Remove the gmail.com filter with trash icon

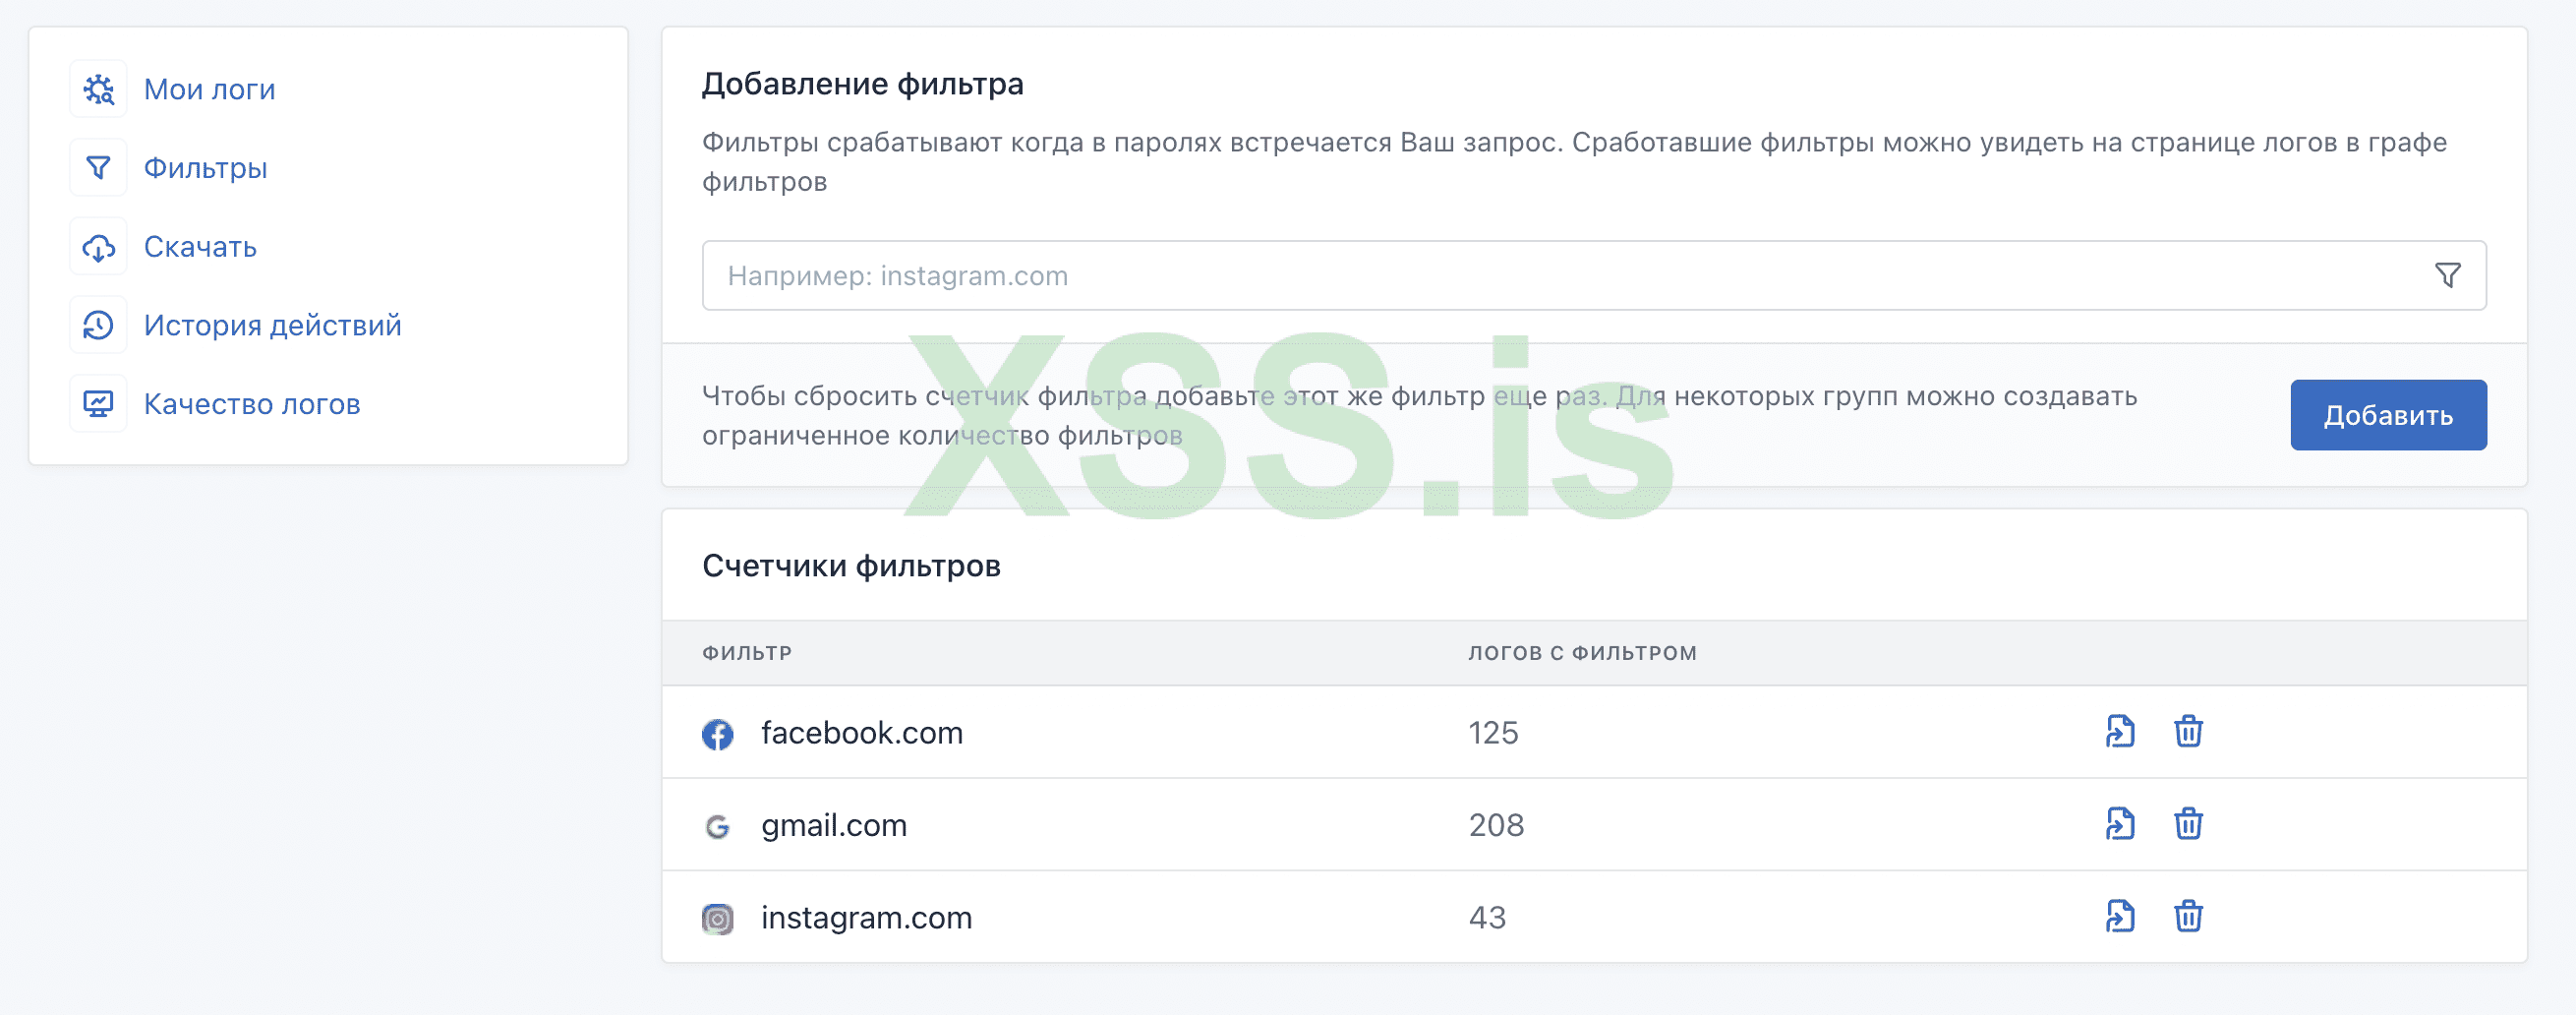(x=2188, y=824)
